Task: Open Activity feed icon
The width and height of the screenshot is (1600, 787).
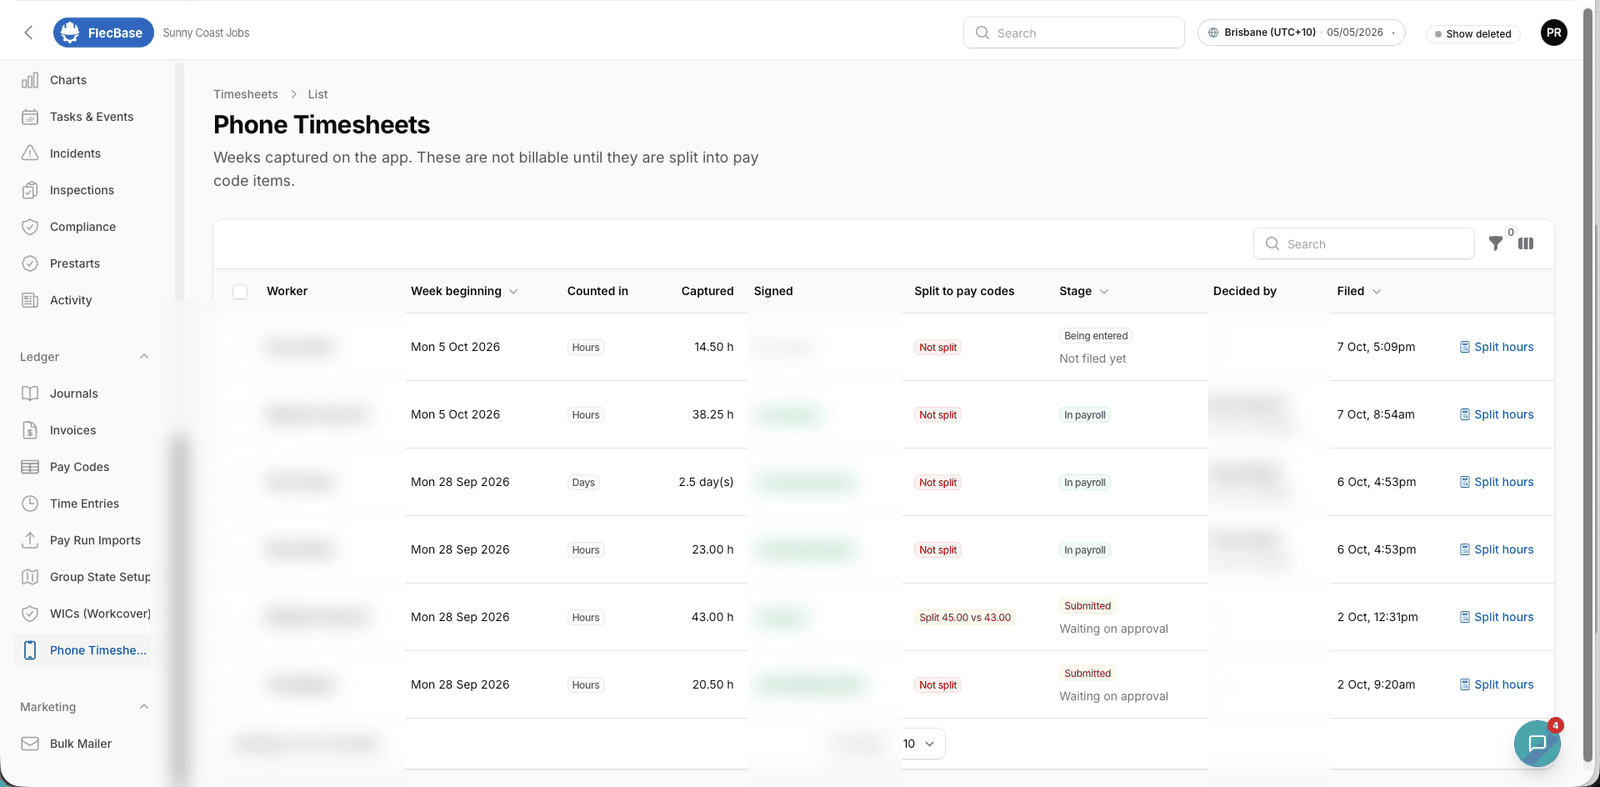Action: click(x=30, y=300)
